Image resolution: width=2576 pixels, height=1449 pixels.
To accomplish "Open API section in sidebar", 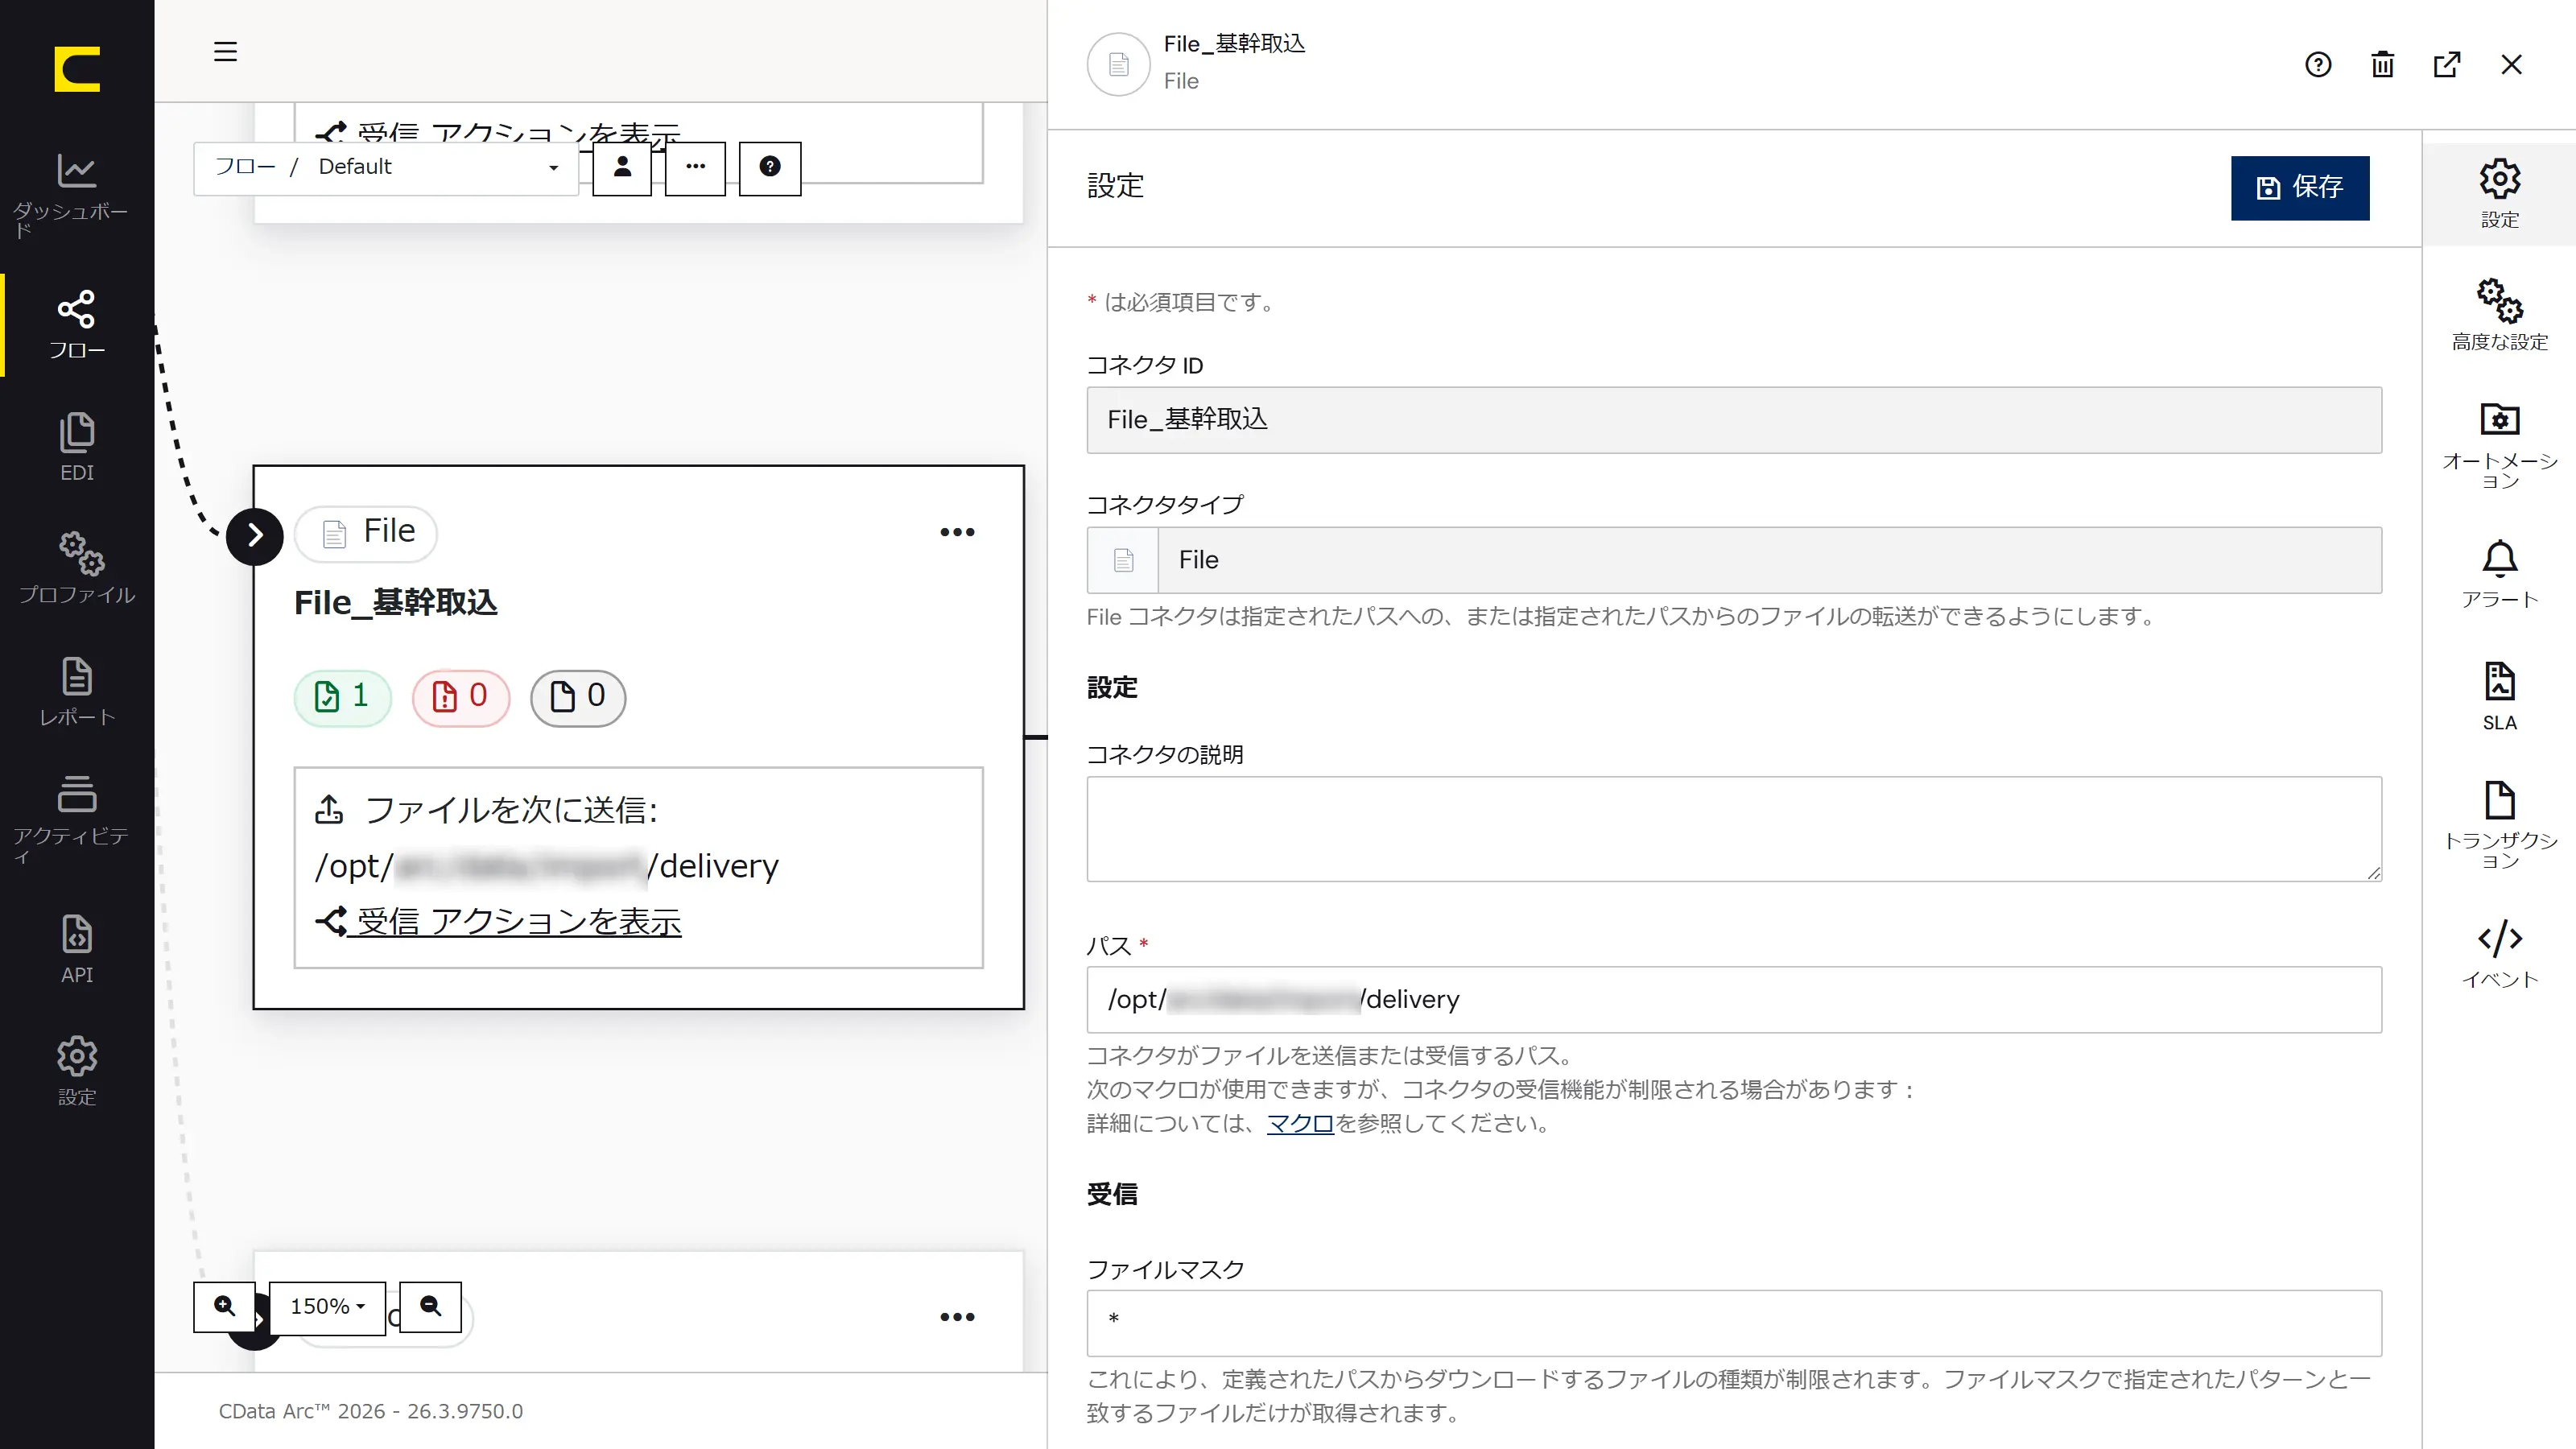I will 77,949.
